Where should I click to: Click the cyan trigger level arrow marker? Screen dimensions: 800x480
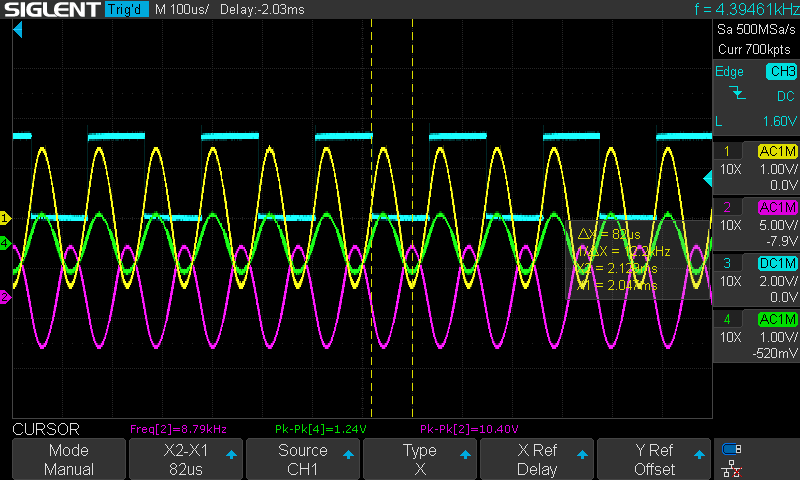tap(707, 178)
